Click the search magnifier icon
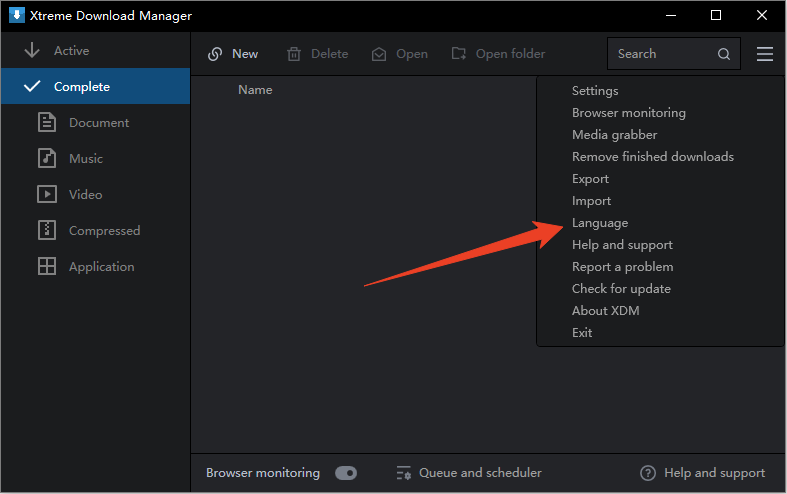 click(x=724, y=54)
